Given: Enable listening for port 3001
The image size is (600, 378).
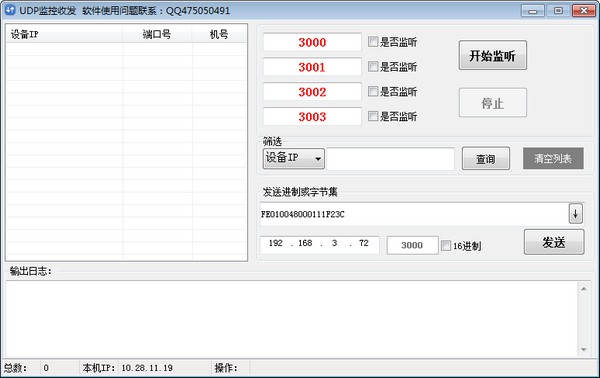Looking at the screenshot, I should click(373, 67).
